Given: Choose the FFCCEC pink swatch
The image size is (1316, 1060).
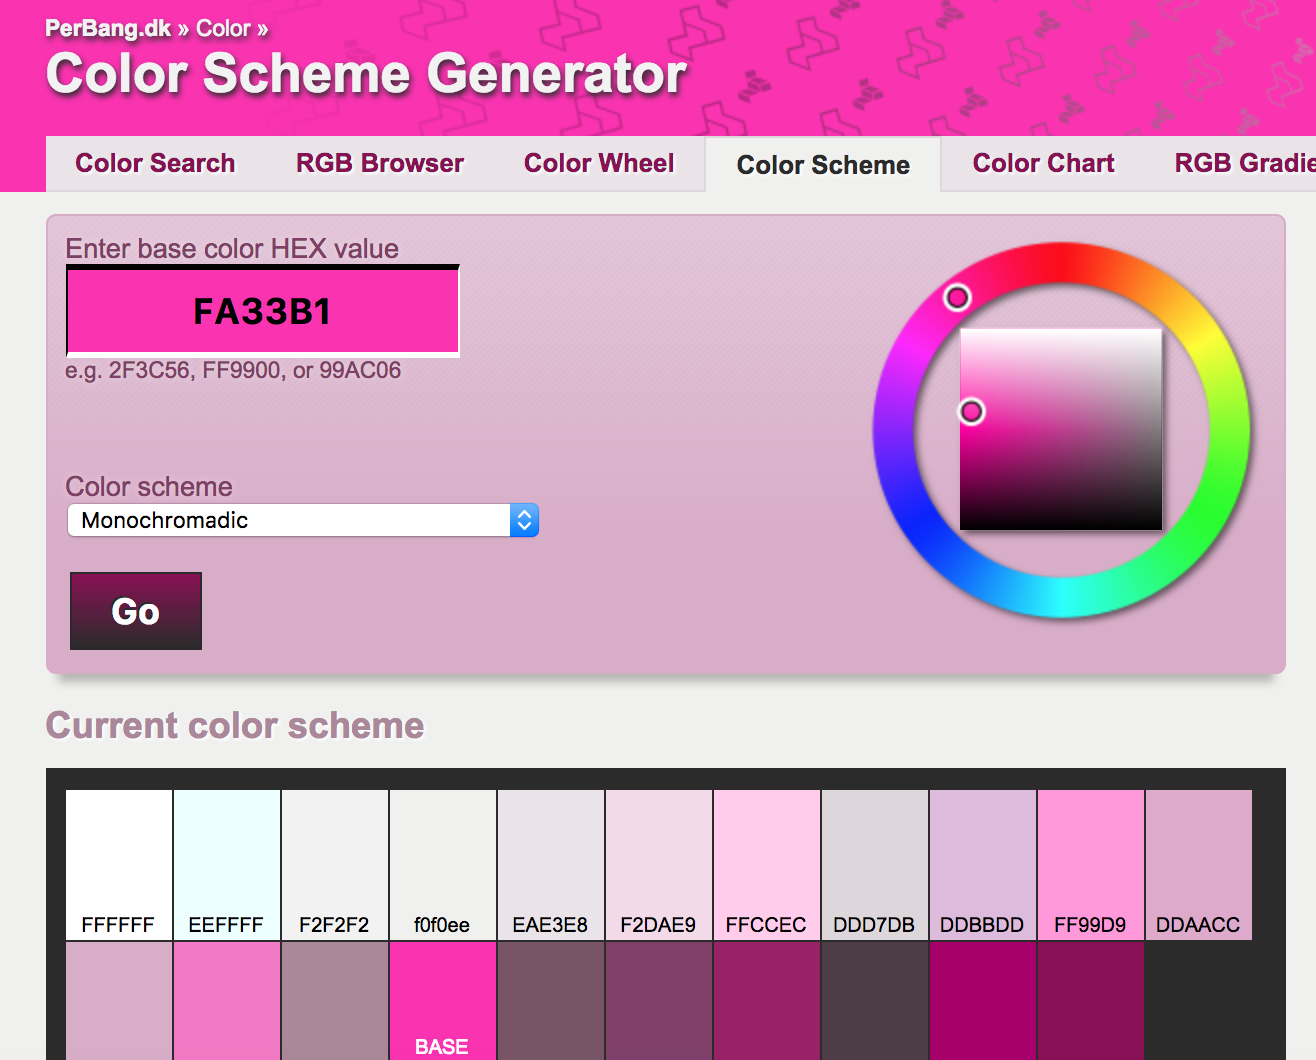Looking at the screenshot, I should click(766, 864).
